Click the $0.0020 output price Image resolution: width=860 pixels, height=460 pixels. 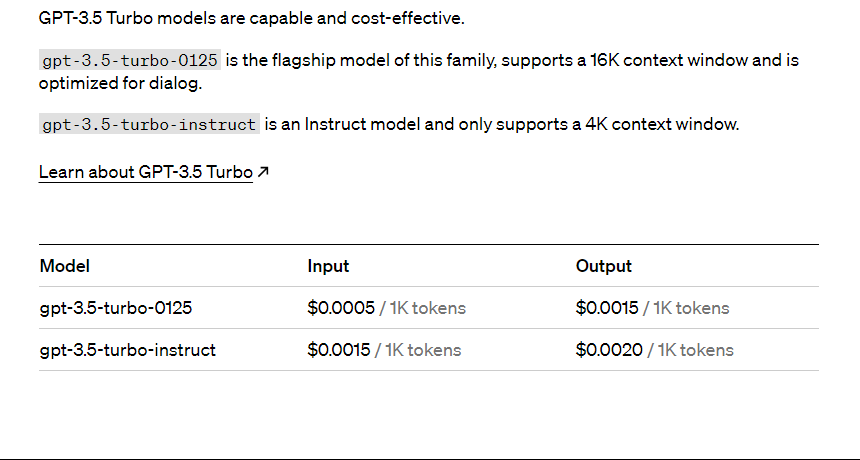coord(609,350)
